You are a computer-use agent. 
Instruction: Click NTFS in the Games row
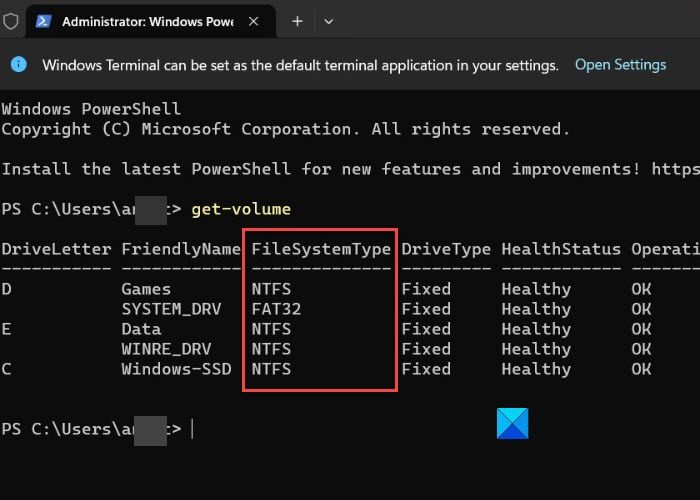point(271,289)
